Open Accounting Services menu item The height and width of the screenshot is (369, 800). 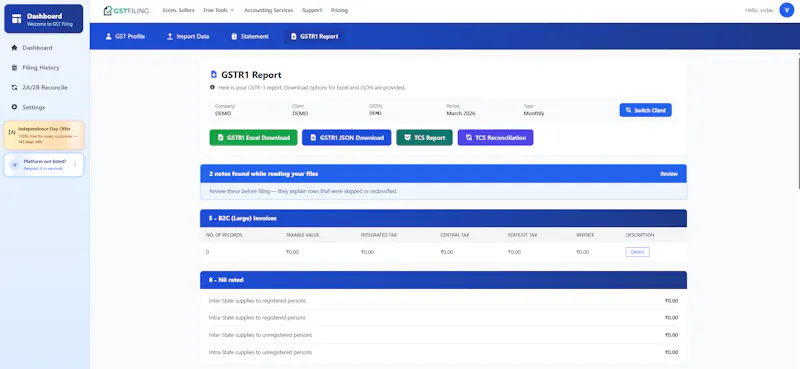click(268, 10)
